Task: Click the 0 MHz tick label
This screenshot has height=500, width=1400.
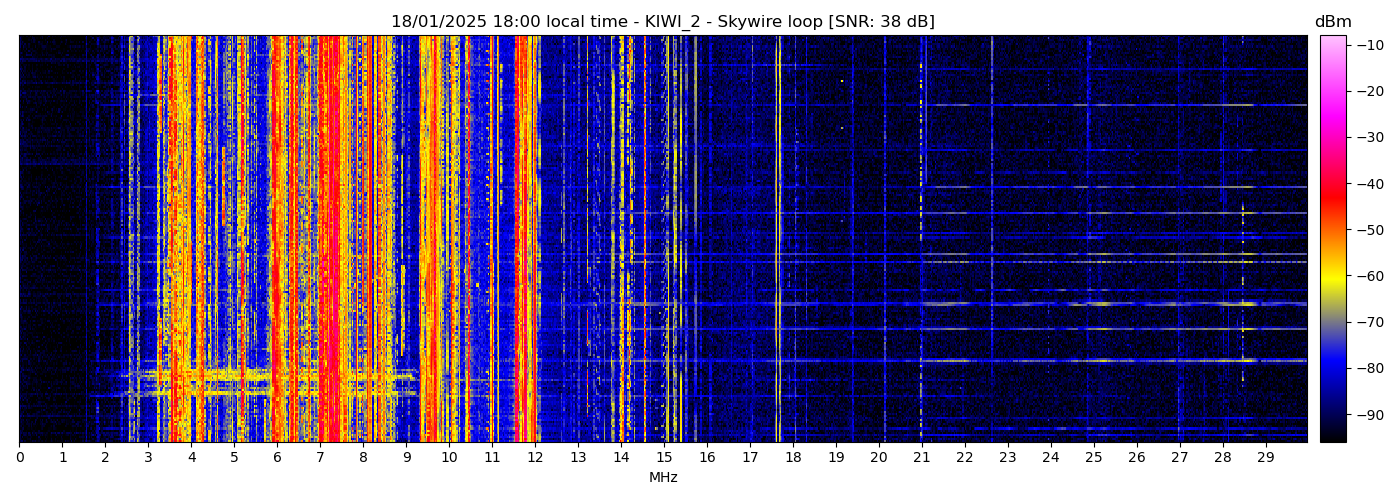Action: coord(20,457)
